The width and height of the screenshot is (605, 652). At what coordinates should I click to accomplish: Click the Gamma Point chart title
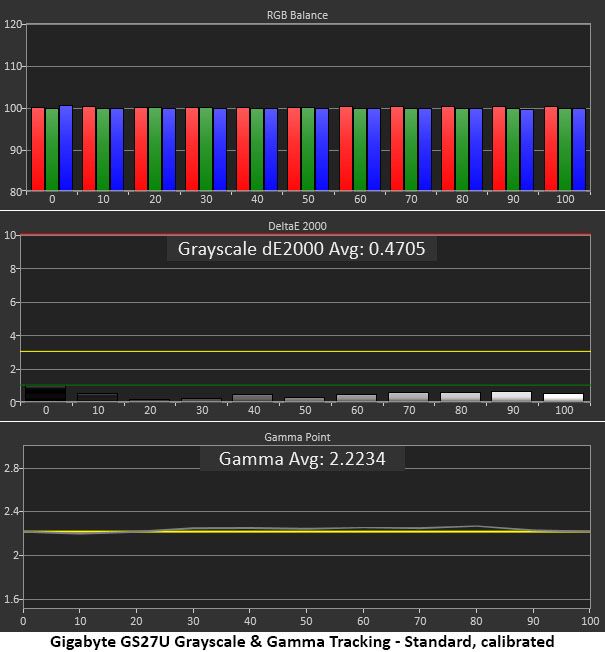click(x=297, y=437)
